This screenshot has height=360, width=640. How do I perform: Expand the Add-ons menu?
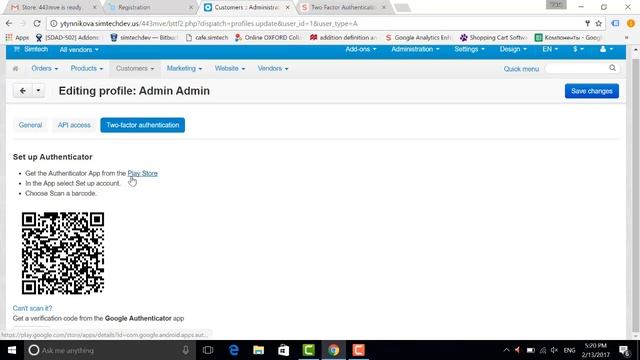[x=360, y=49]
